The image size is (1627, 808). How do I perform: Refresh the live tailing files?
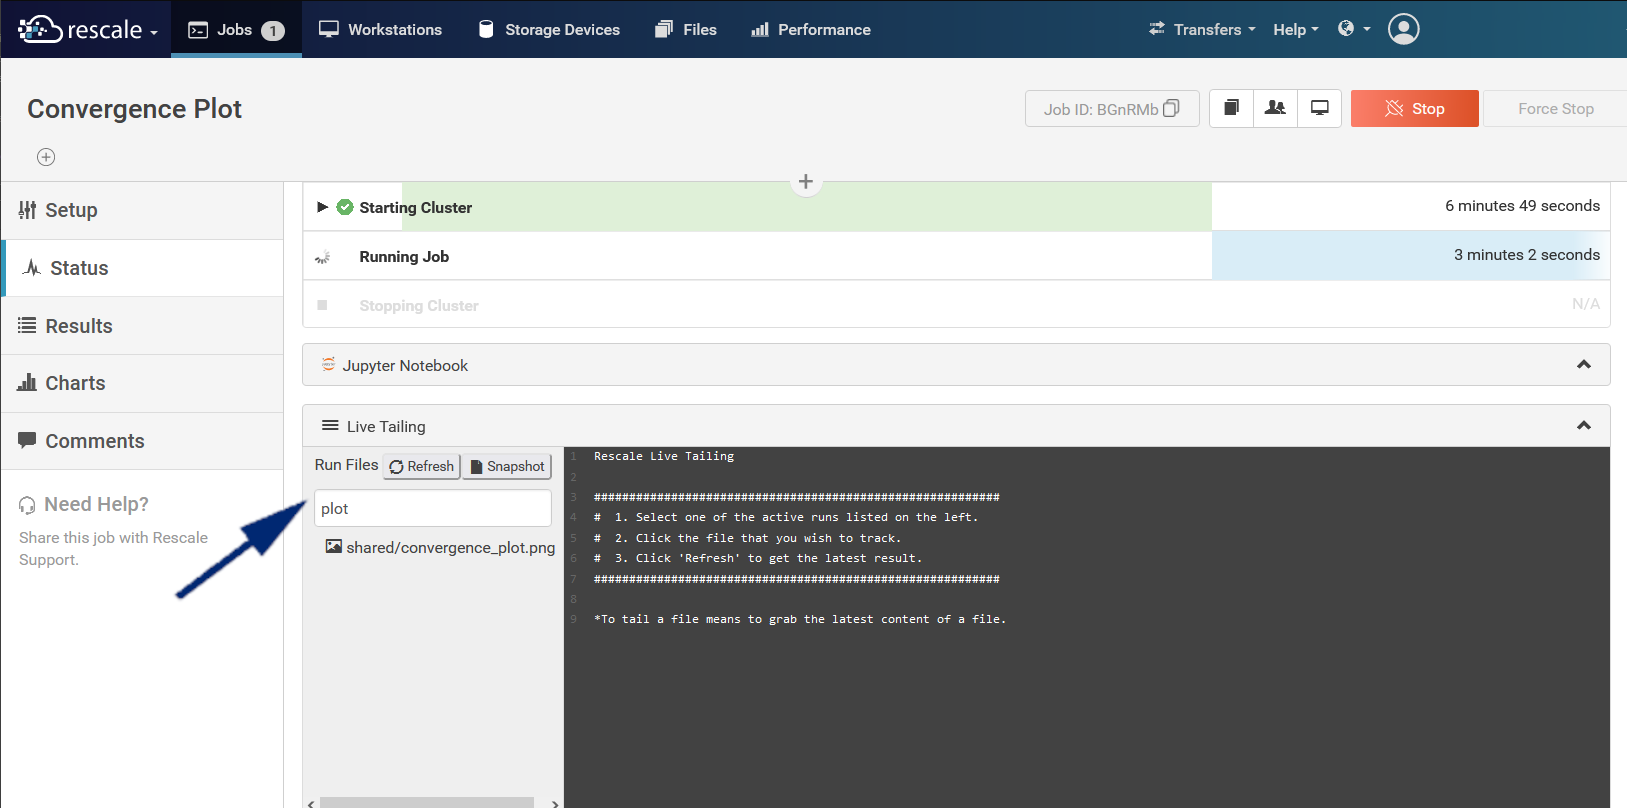pyautogui.click(x=422, y=466)
